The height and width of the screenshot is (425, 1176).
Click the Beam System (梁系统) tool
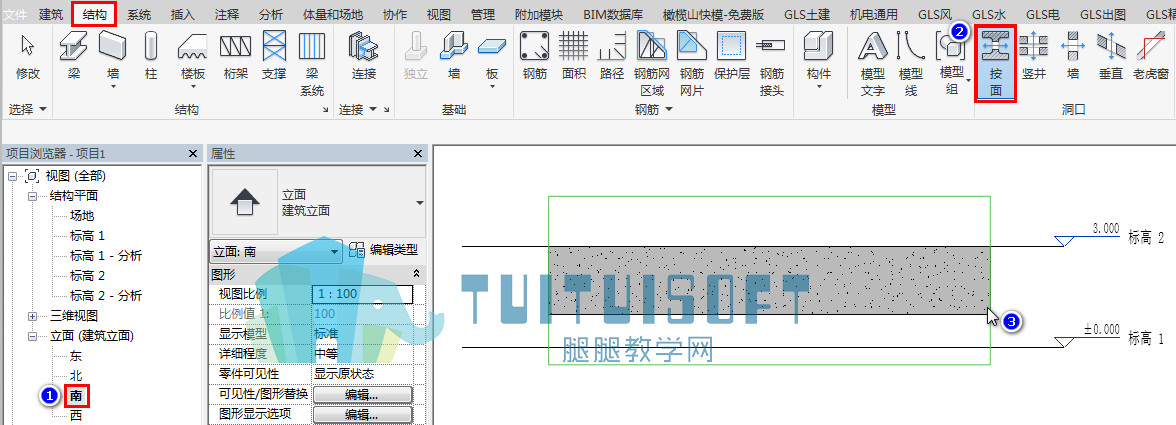tap(311, 64)
